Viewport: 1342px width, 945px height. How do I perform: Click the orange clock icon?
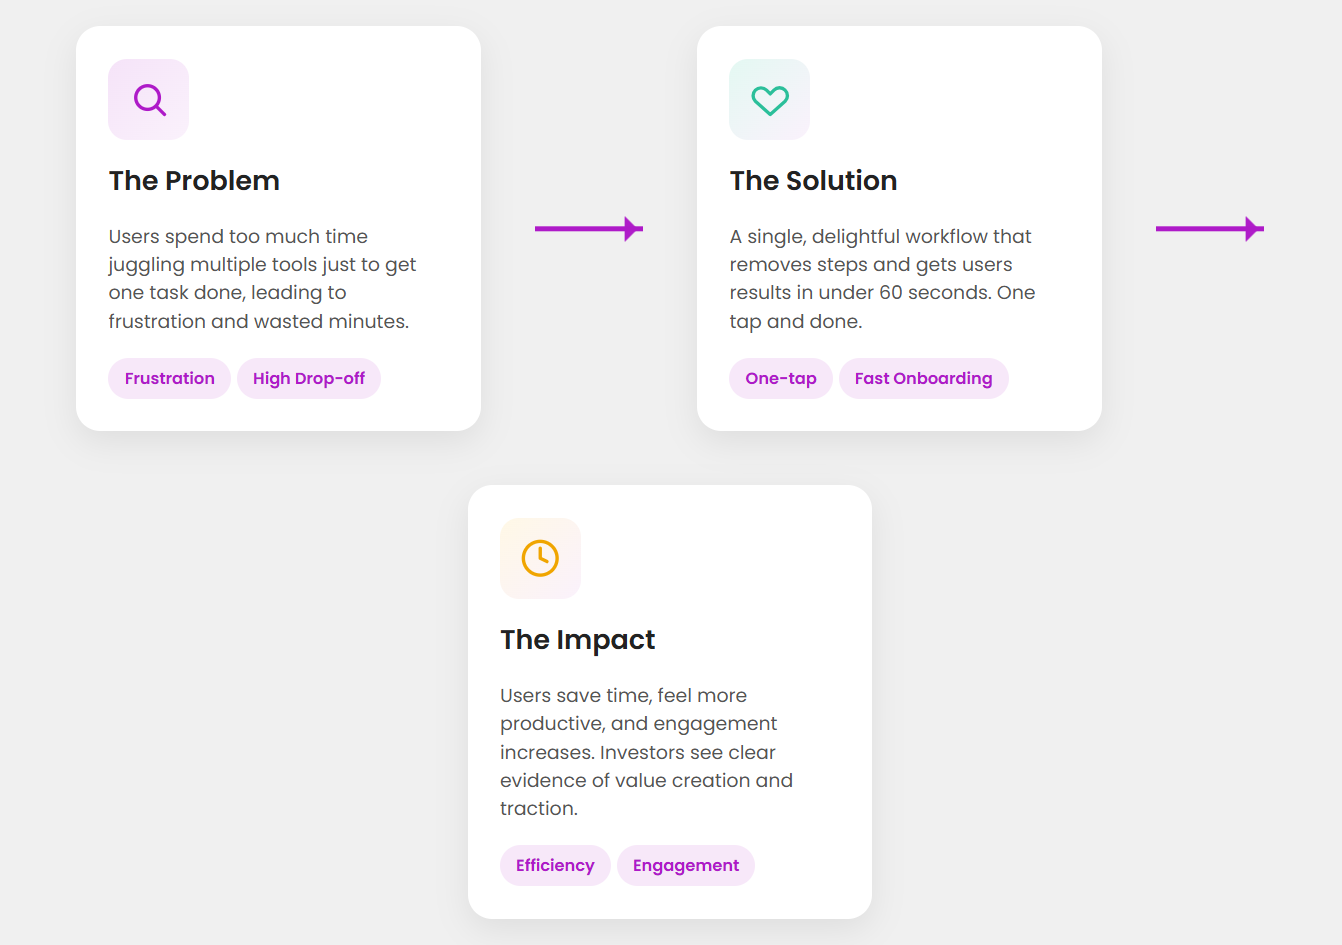540,558
